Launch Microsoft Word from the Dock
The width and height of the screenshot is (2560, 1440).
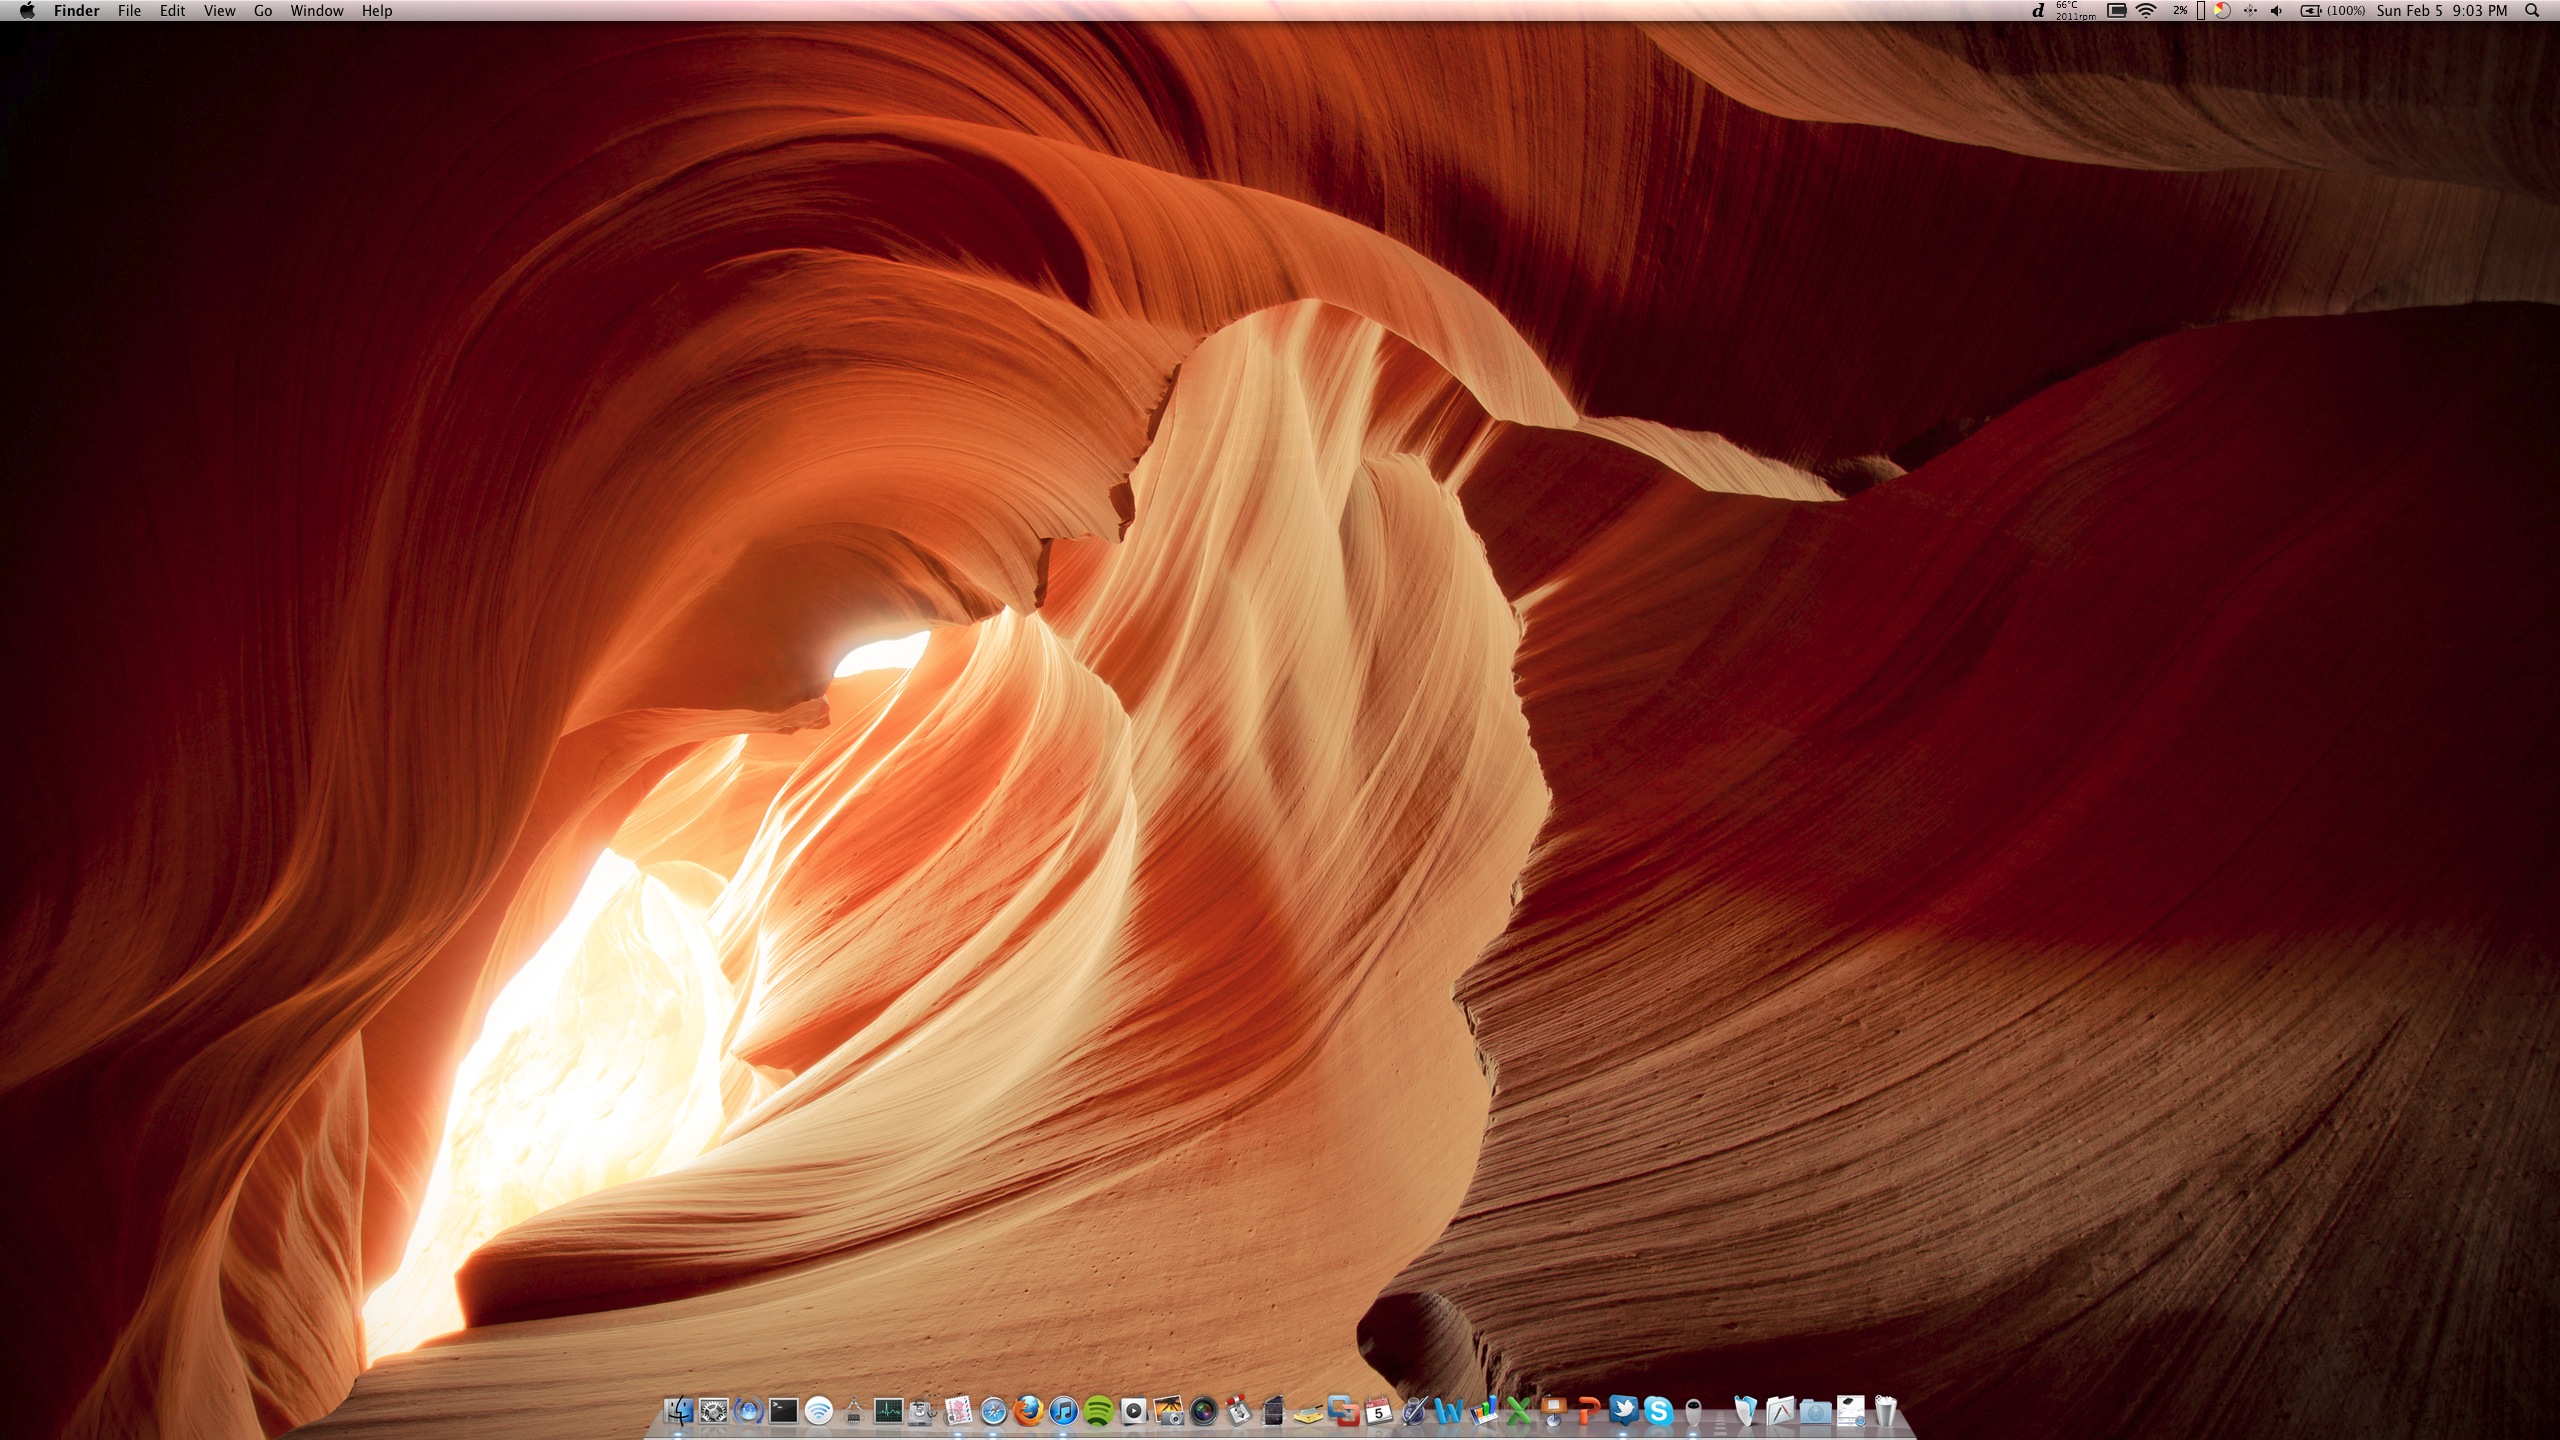[1449, 1413]
